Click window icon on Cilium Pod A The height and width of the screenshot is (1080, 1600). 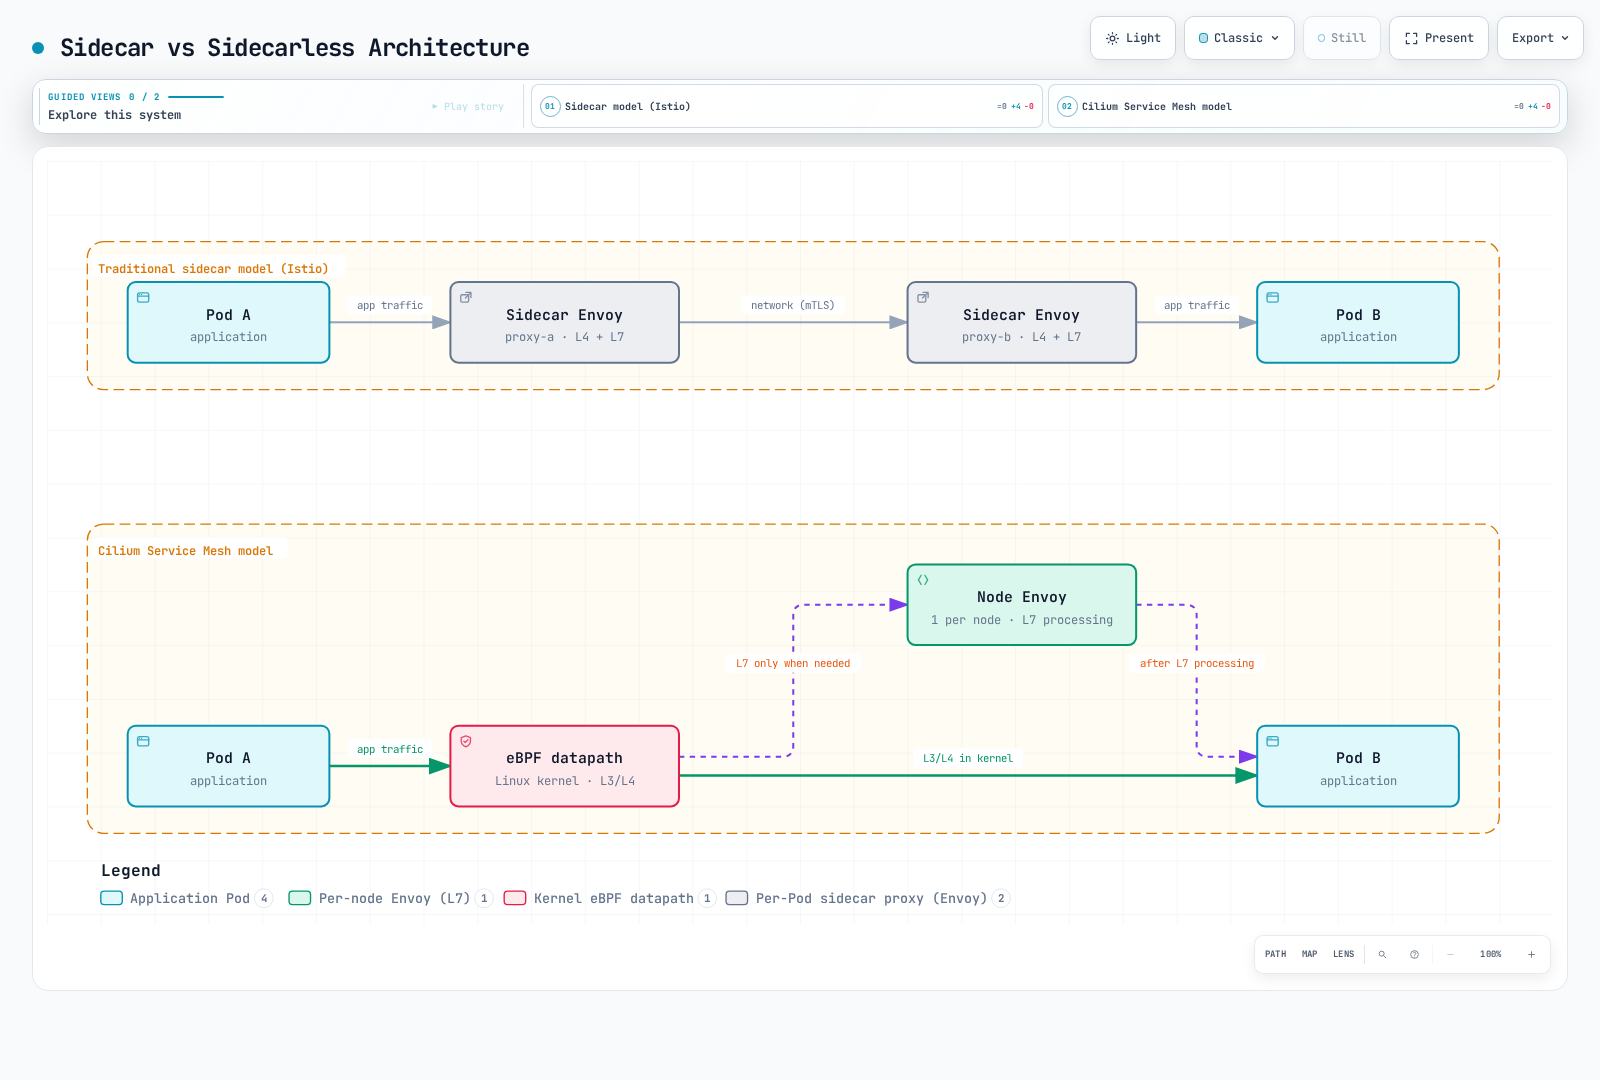(x=143, y=741)
